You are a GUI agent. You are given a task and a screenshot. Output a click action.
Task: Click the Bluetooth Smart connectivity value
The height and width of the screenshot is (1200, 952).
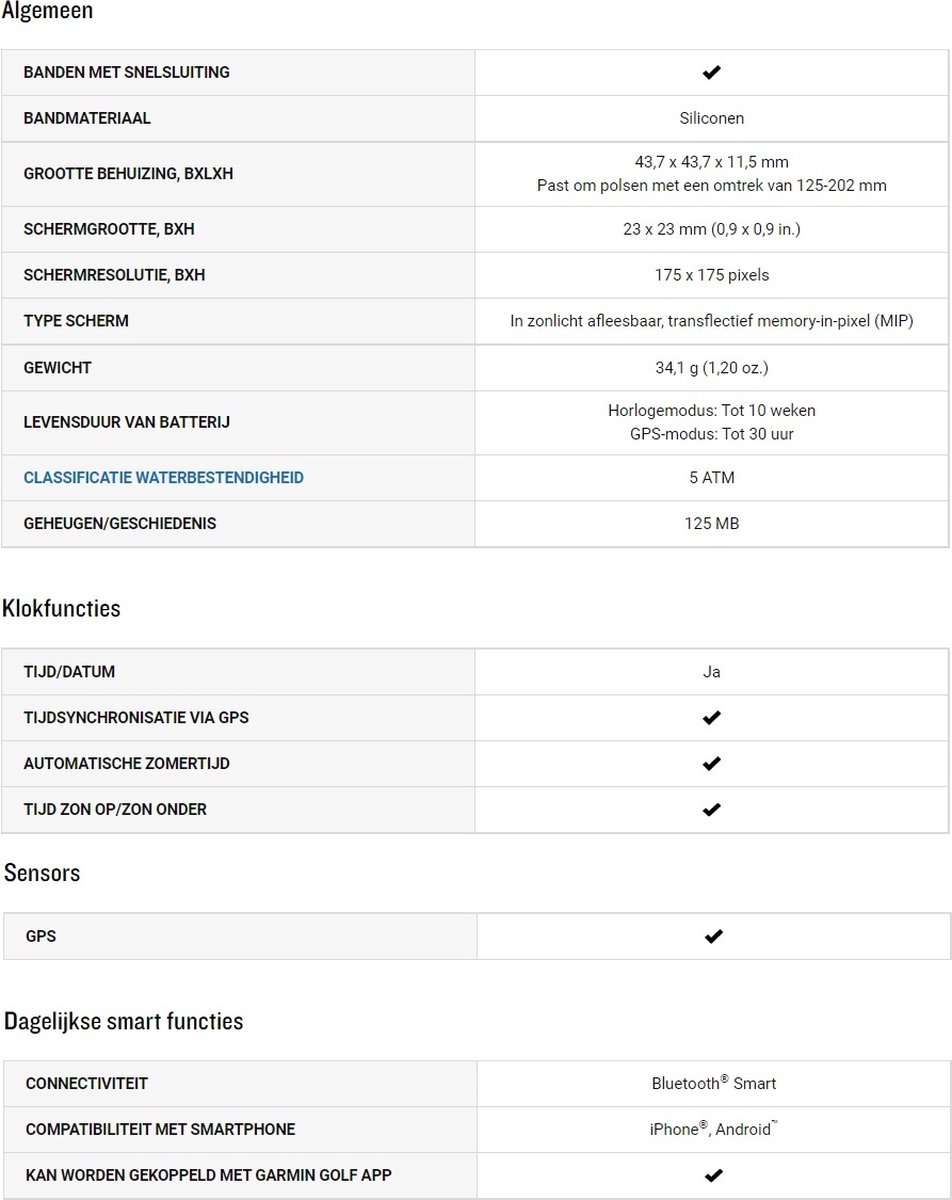click(714, 1083)
